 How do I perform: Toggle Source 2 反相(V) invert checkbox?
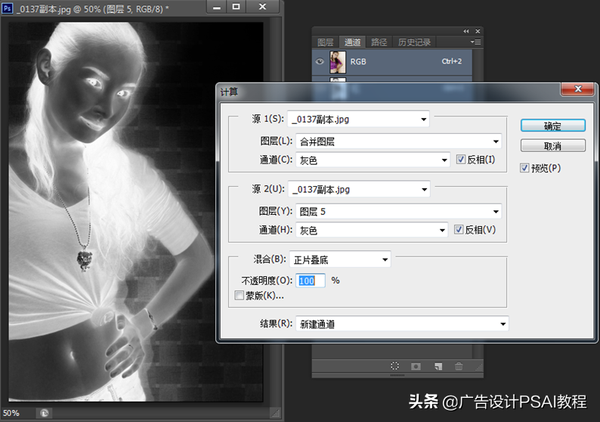461,230
